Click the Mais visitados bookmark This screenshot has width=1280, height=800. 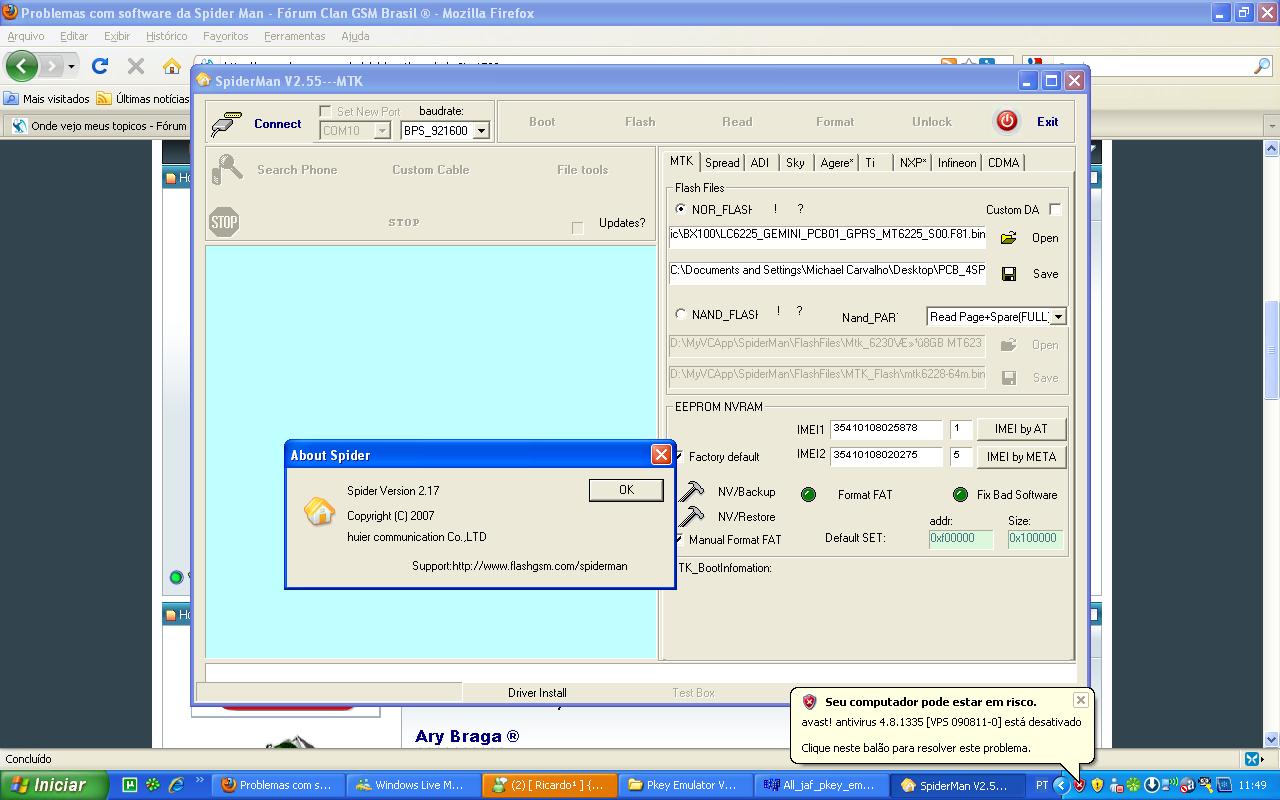[47, 99]
